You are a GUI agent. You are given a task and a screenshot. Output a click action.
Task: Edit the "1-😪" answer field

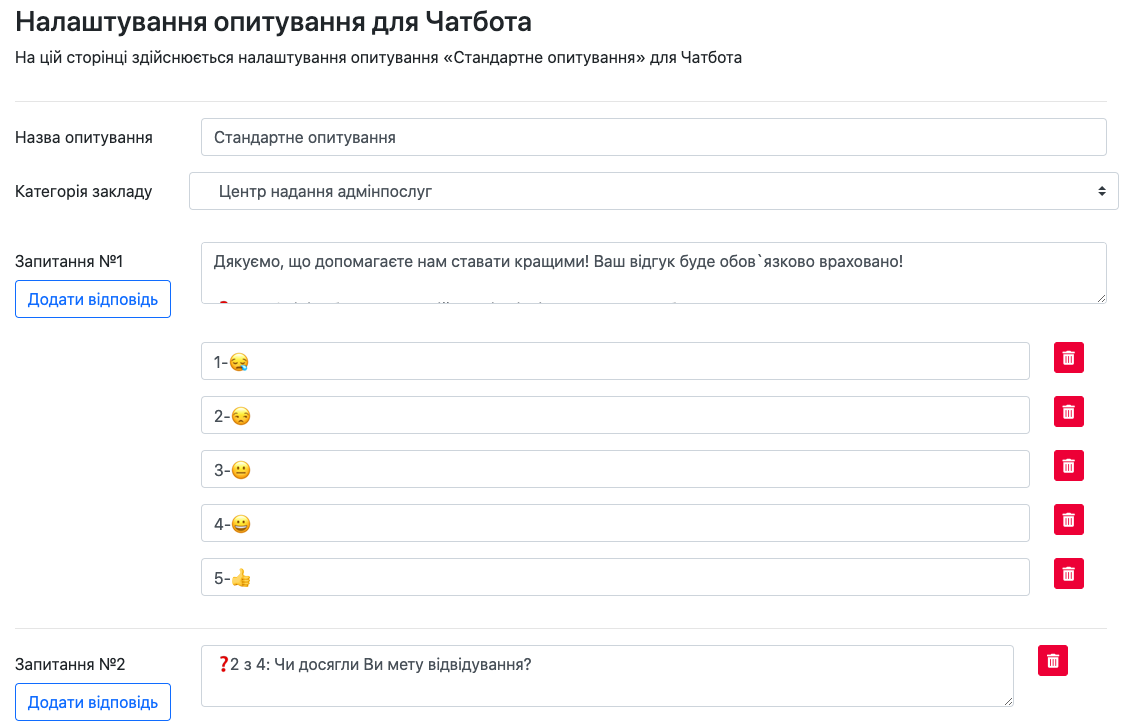615,361
